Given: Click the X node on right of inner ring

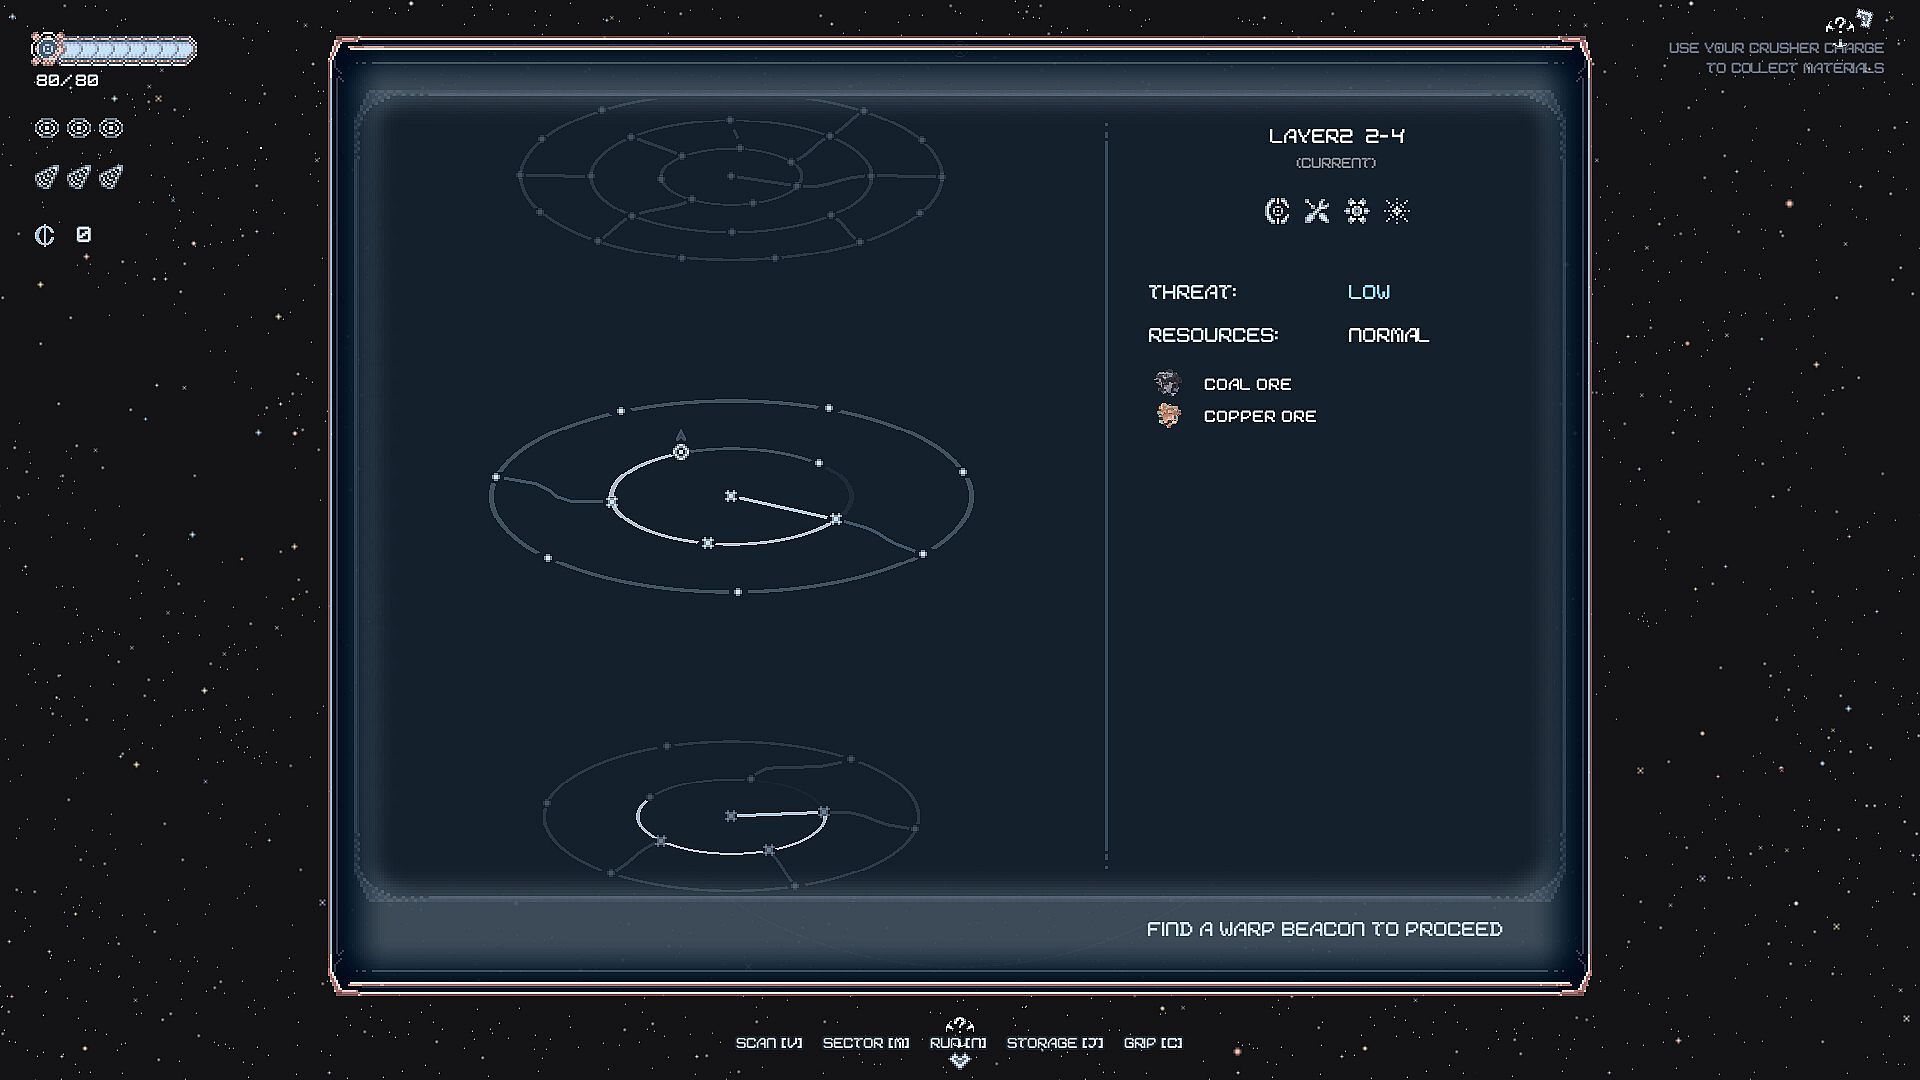Looking at the screenshot, I should pos(836,519).
